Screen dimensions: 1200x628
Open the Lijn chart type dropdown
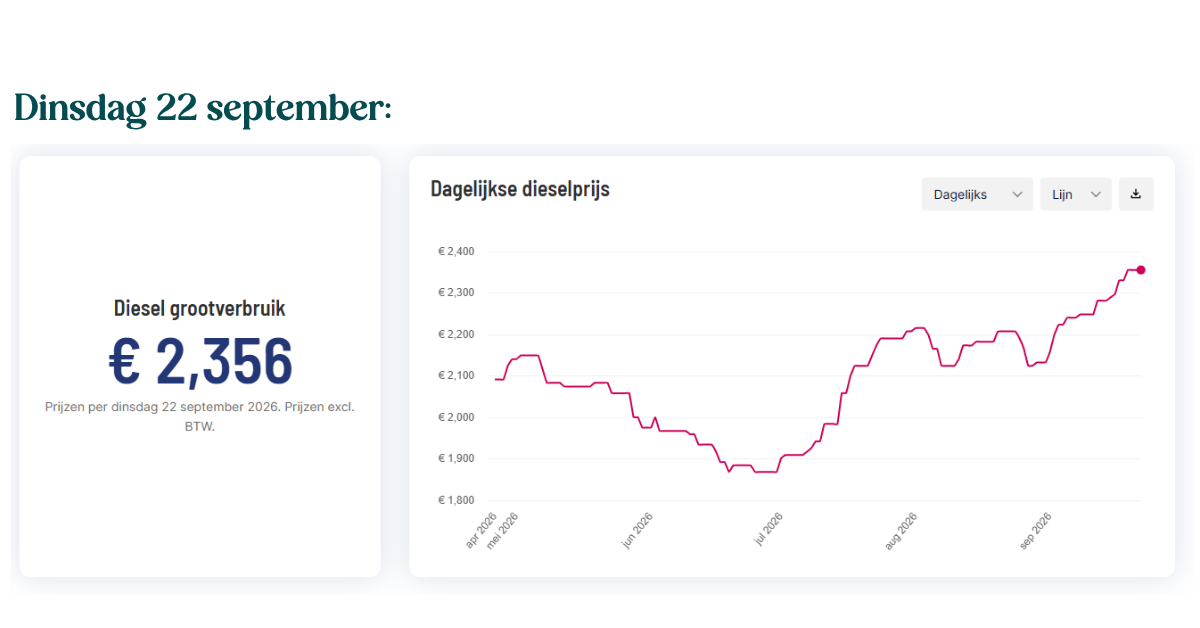(1076, 194)
